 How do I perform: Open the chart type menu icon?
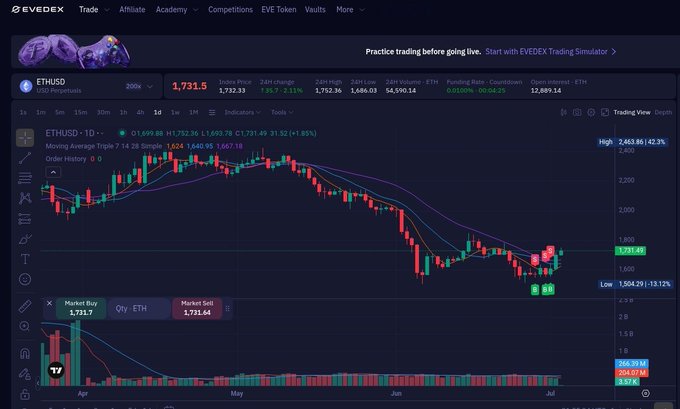pos(212,112)
